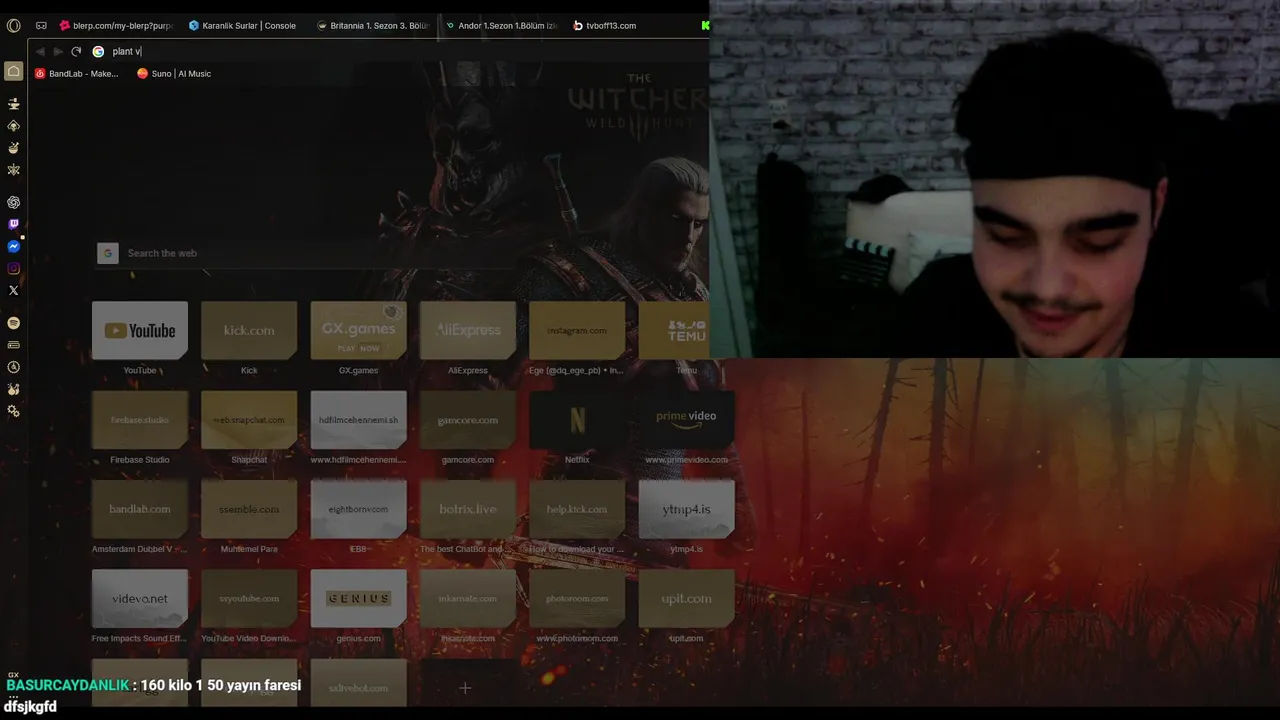Screen dimensions: 1280x720
Task: Open the BandLab bookmark
Action: pos(77,73)
